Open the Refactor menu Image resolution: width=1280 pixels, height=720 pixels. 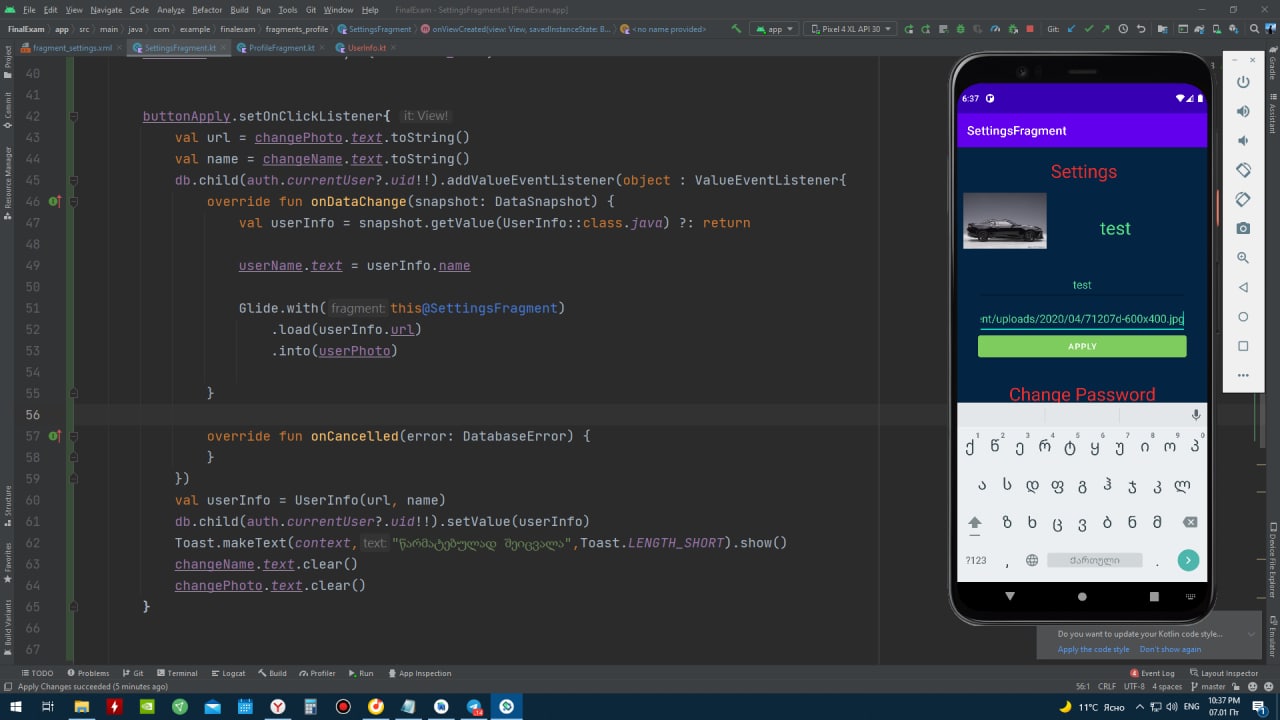tap(207, 9)
